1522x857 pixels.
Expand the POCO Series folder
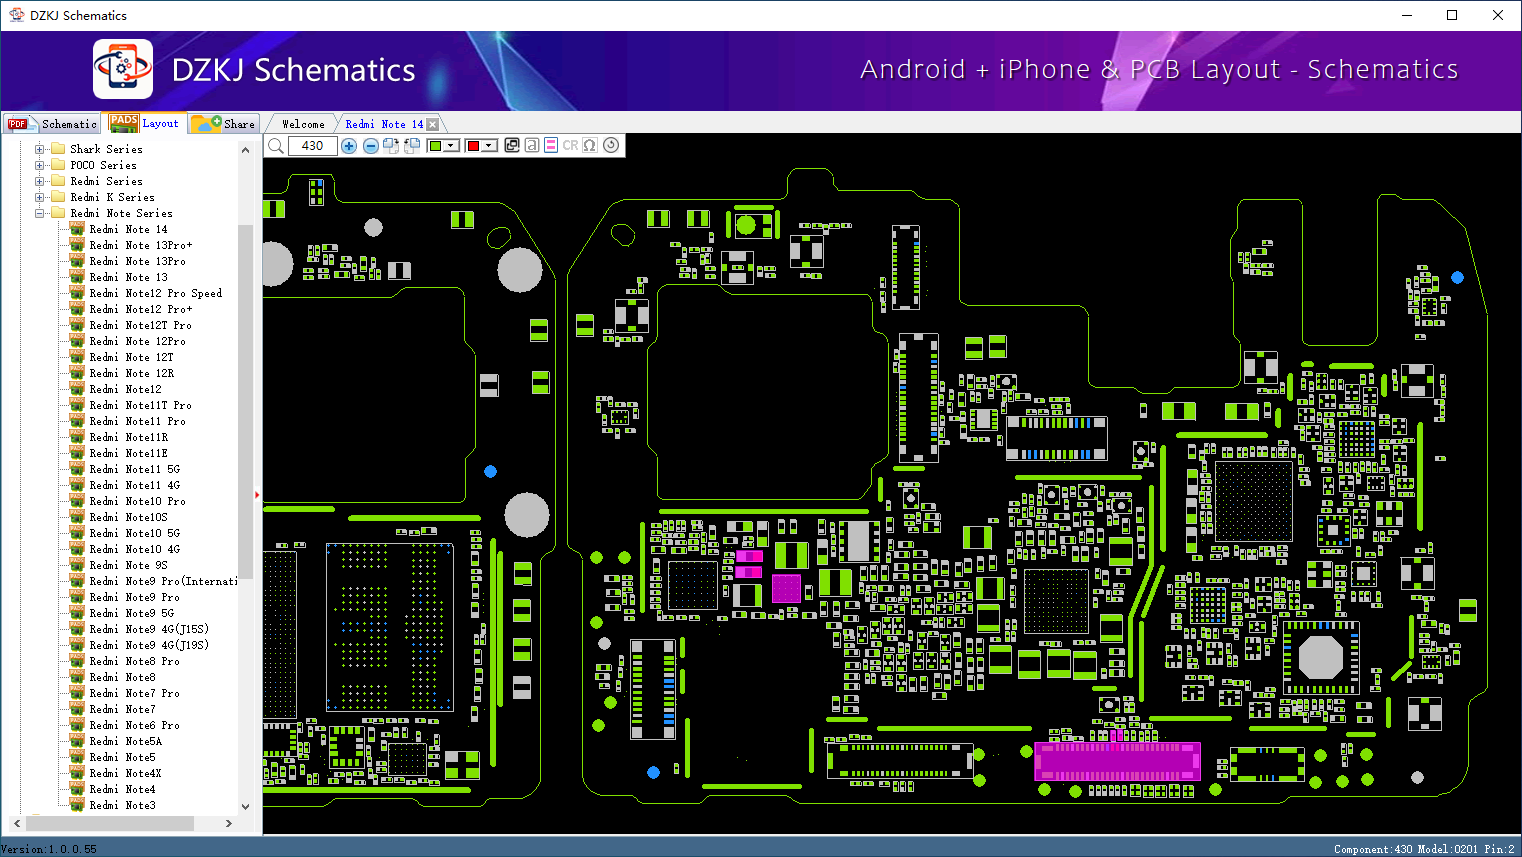tap(40, 165)
